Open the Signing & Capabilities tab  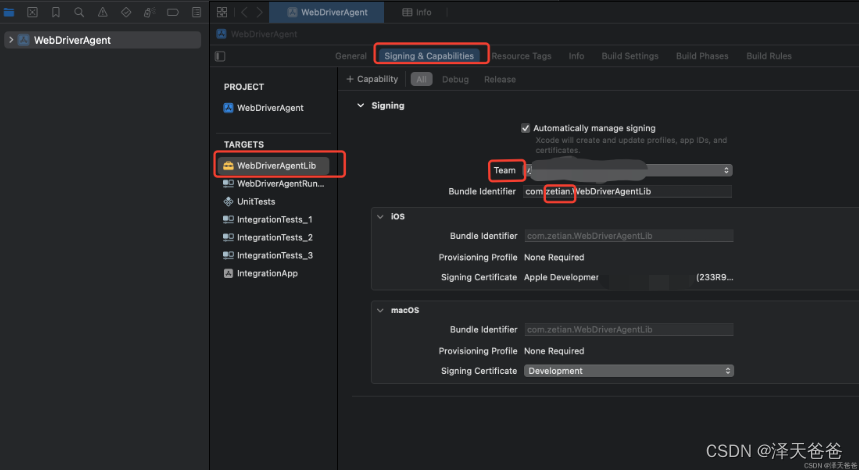pos(429,56)
